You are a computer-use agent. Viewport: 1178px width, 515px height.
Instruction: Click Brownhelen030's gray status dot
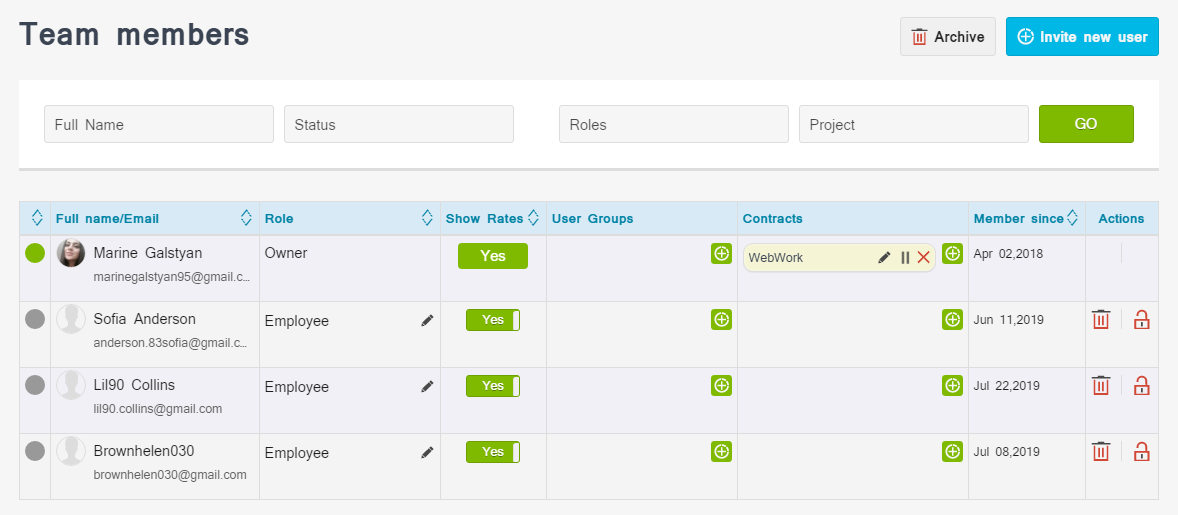tap(35, 451)
